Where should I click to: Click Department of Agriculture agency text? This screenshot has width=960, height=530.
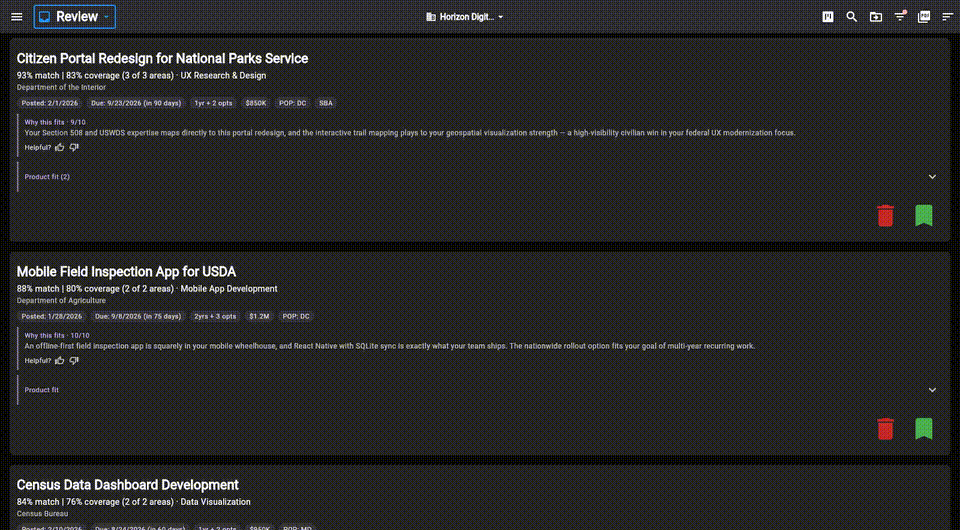click(x=61, y=300)
